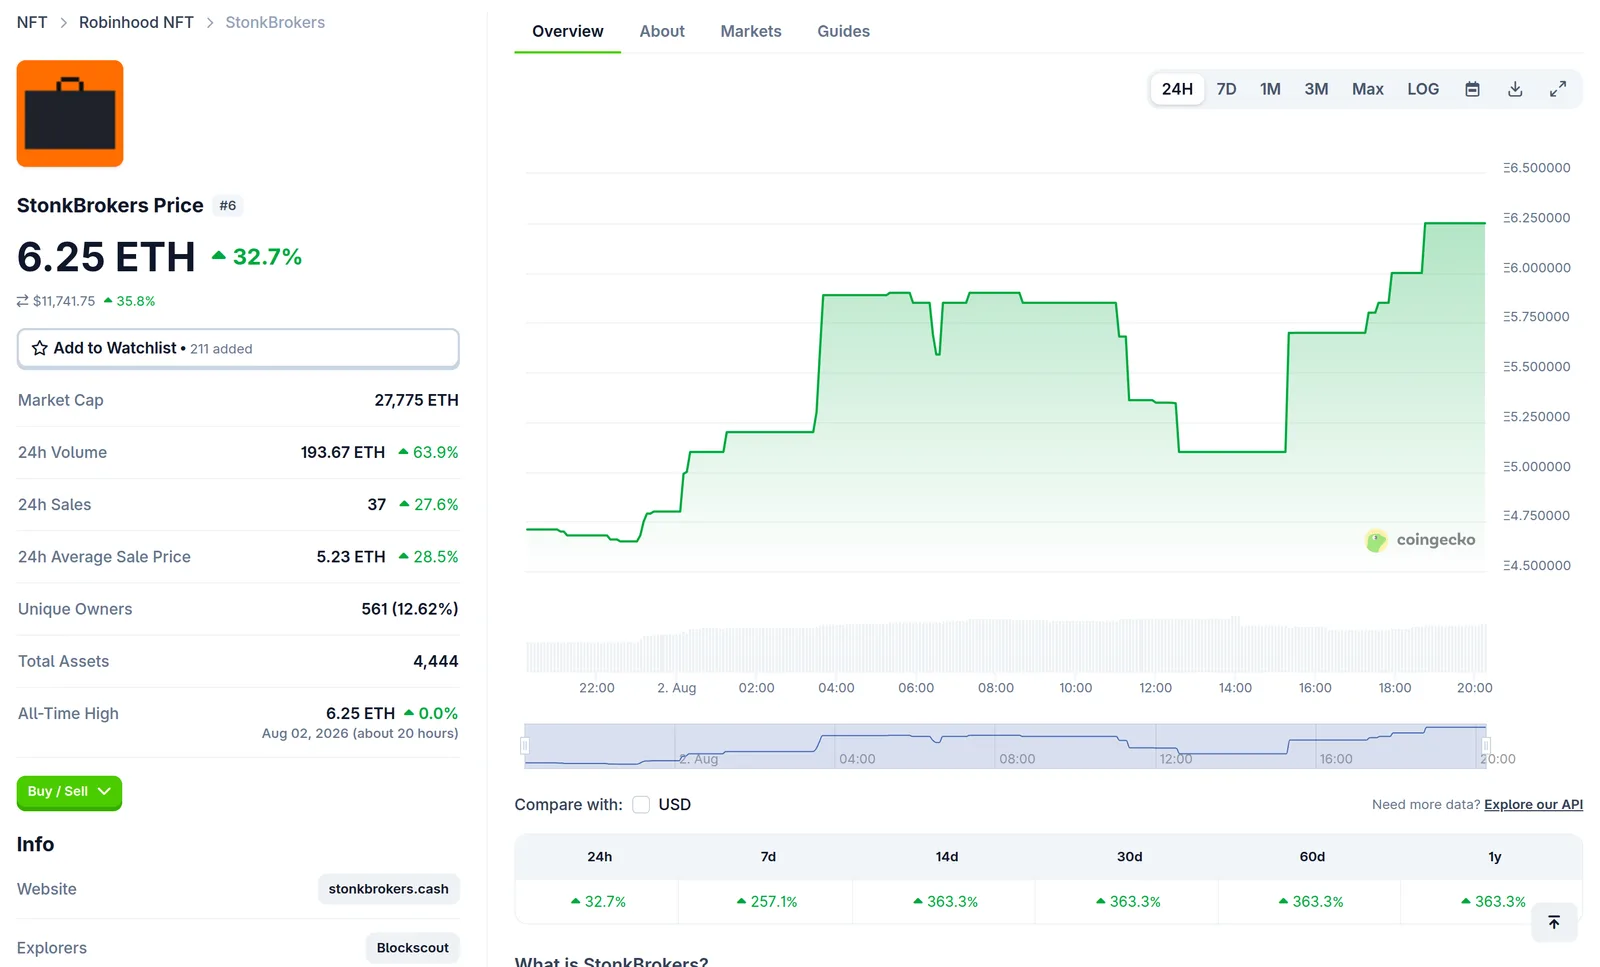This screenshot has height=967, width=1600.
Task: Click the scroll-to-top arrow button
Action: 1554,922
